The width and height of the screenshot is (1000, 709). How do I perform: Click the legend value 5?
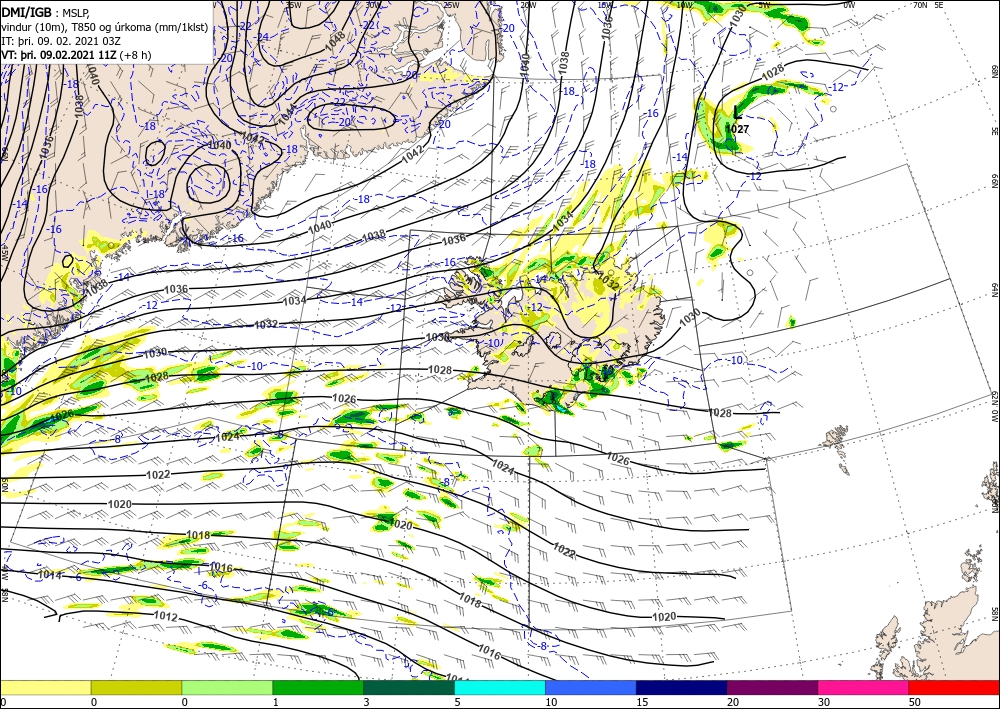click(x=457, y=702)
